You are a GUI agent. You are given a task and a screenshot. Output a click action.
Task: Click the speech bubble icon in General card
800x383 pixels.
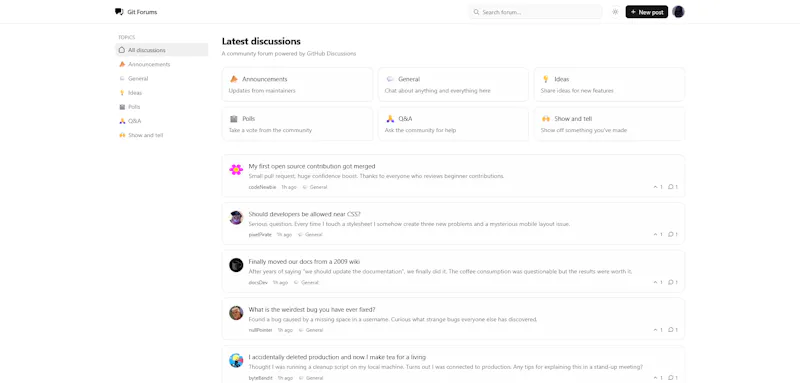390,79
